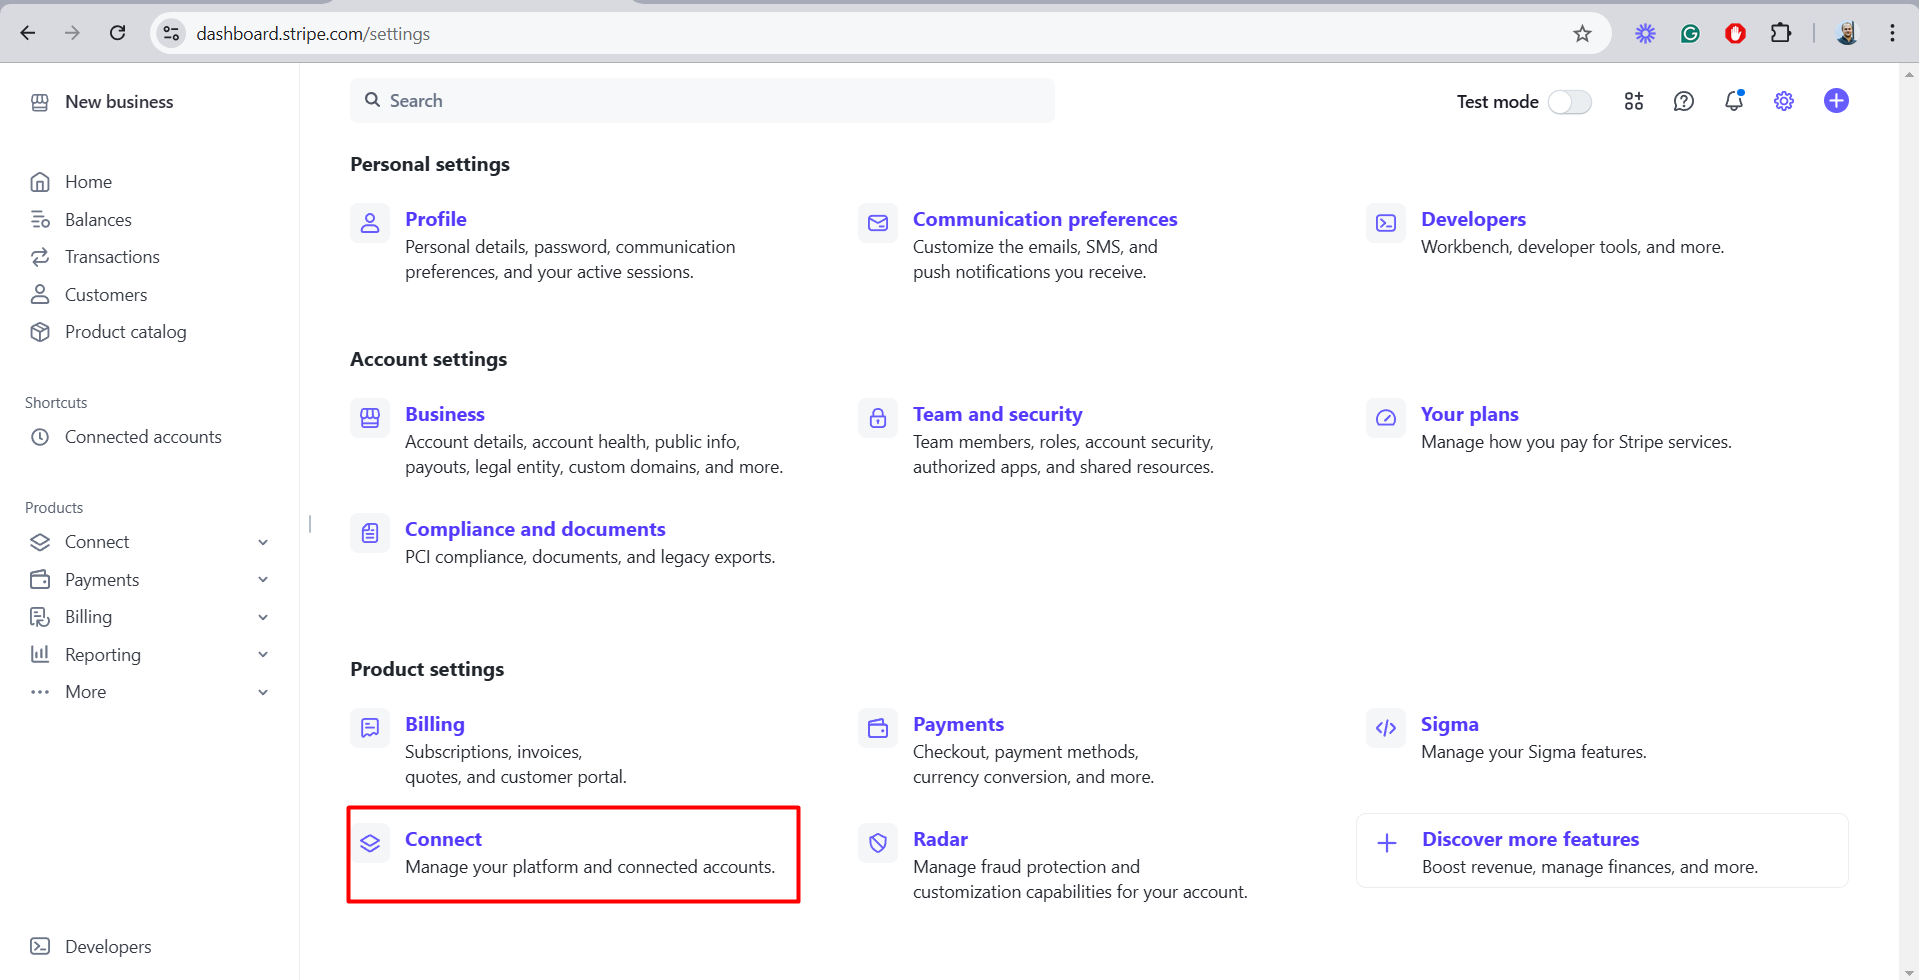Viewport: 1919px width, 980px height.
Task: Click the Stripe Search field
Action: 702,101
